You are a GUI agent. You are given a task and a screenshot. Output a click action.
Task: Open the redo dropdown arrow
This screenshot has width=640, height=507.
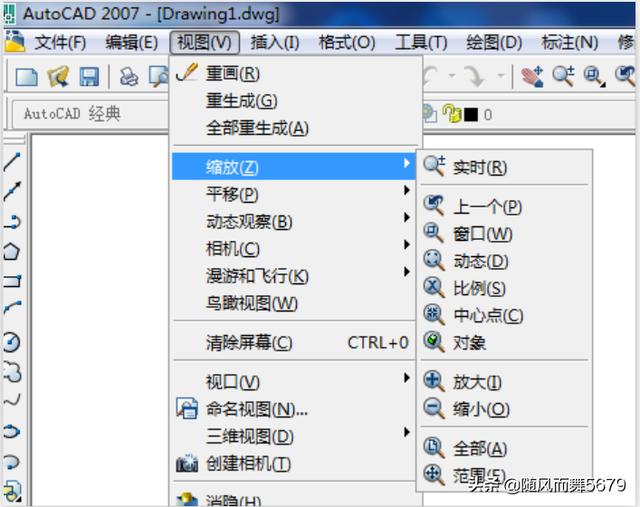click(501, 75)
